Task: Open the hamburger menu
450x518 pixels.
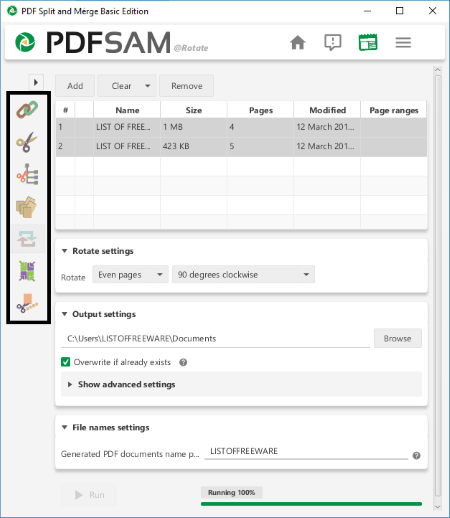Action: click(x=403, y=42)
